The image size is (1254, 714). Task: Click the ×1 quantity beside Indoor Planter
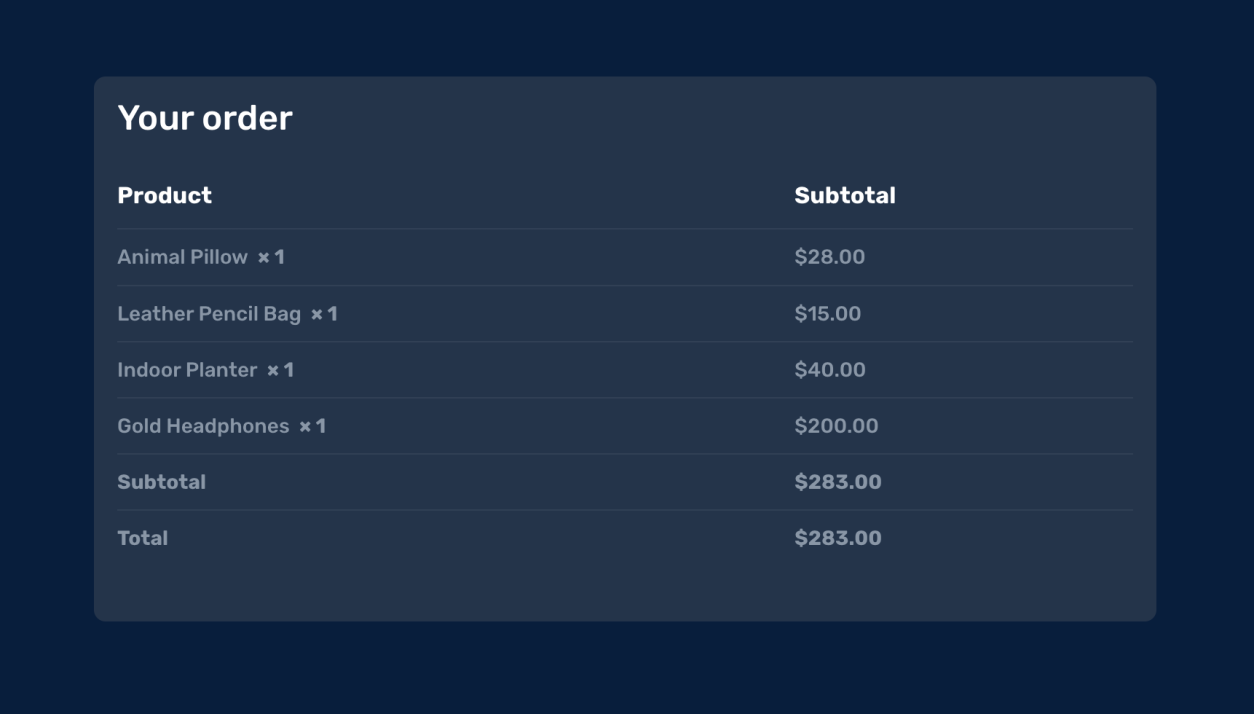click(x=280, y=370)
